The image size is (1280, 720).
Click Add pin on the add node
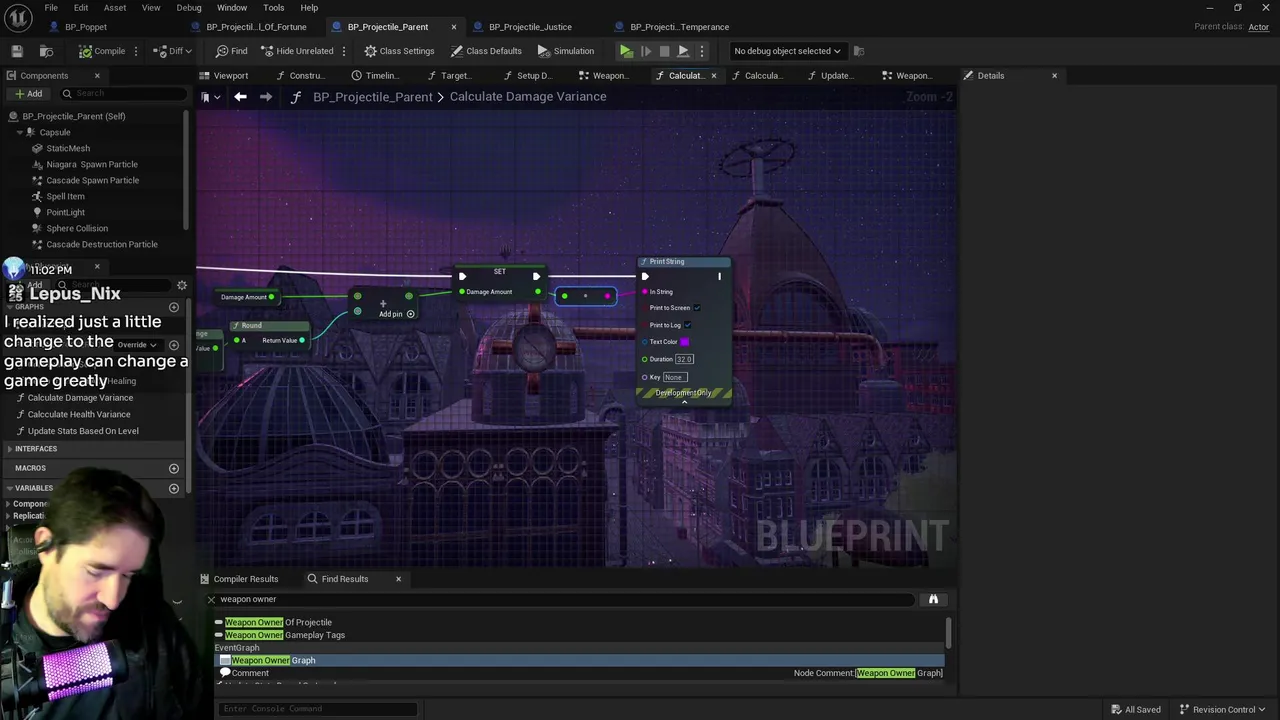[397, 314]
